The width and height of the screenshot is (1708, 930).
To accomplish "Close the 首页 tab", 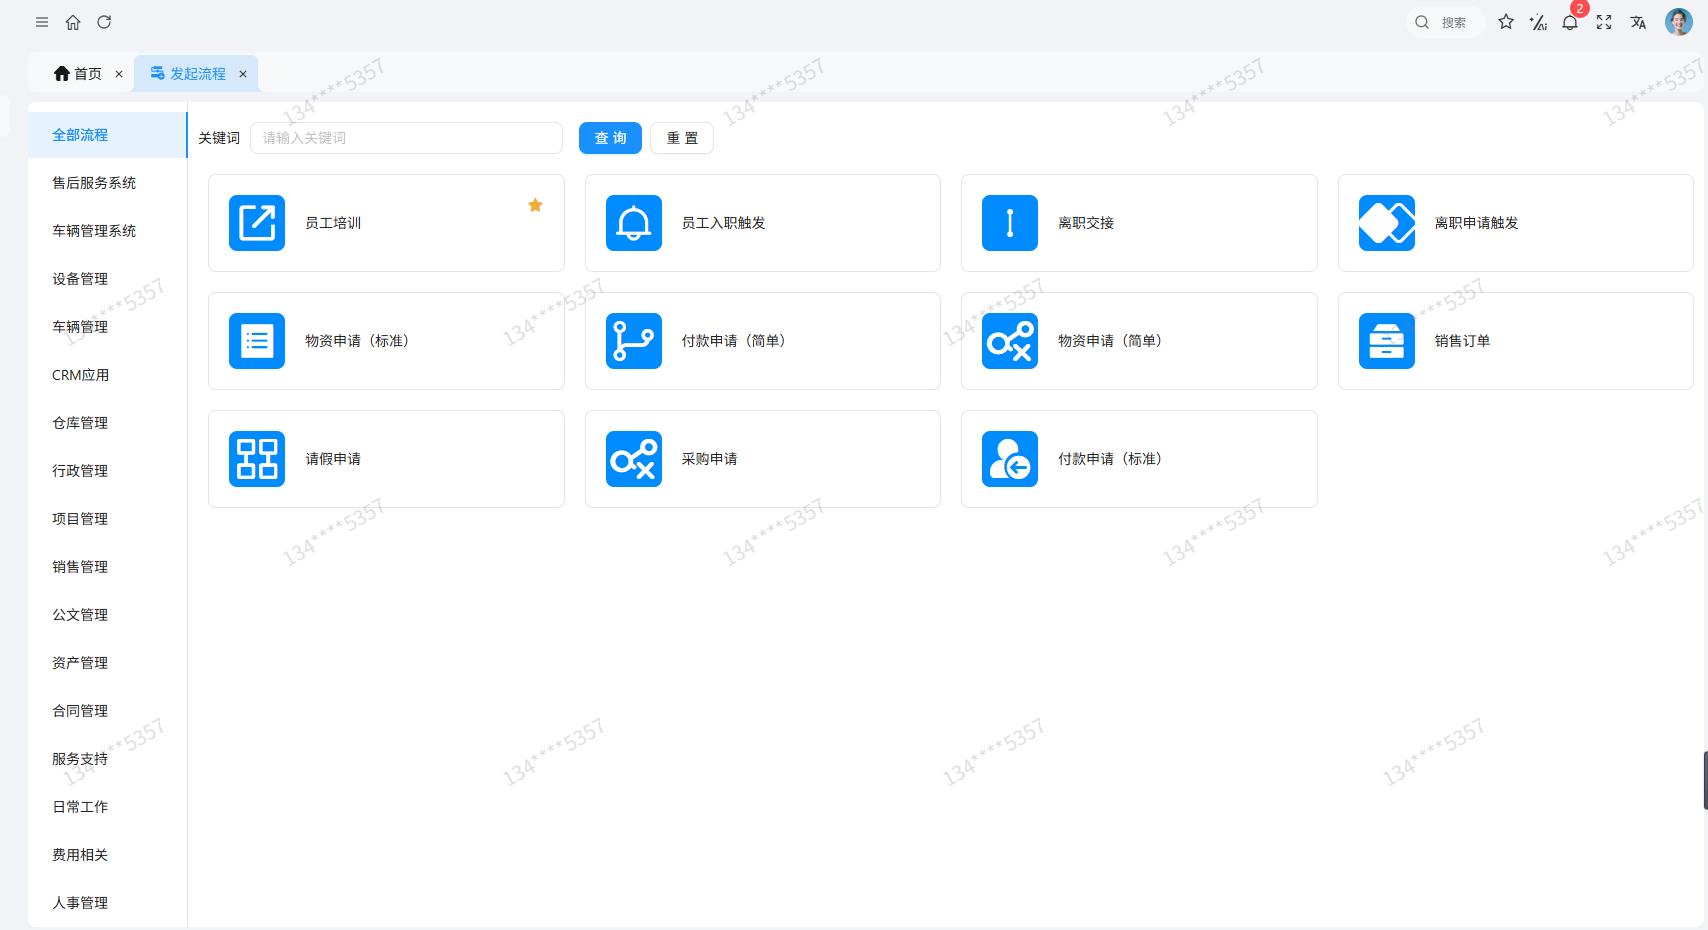I will coord(119,74).
